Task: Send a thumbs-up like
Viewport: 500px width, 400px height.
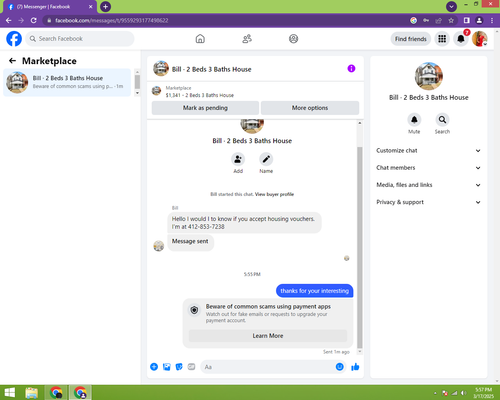Action: (355, 367)
